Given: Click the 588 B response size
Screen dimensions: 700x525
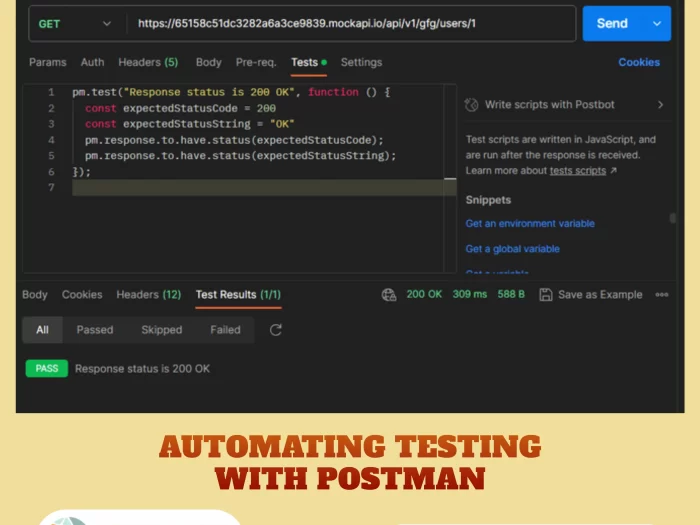Looking at the screenshot, I should click(511, 294).
